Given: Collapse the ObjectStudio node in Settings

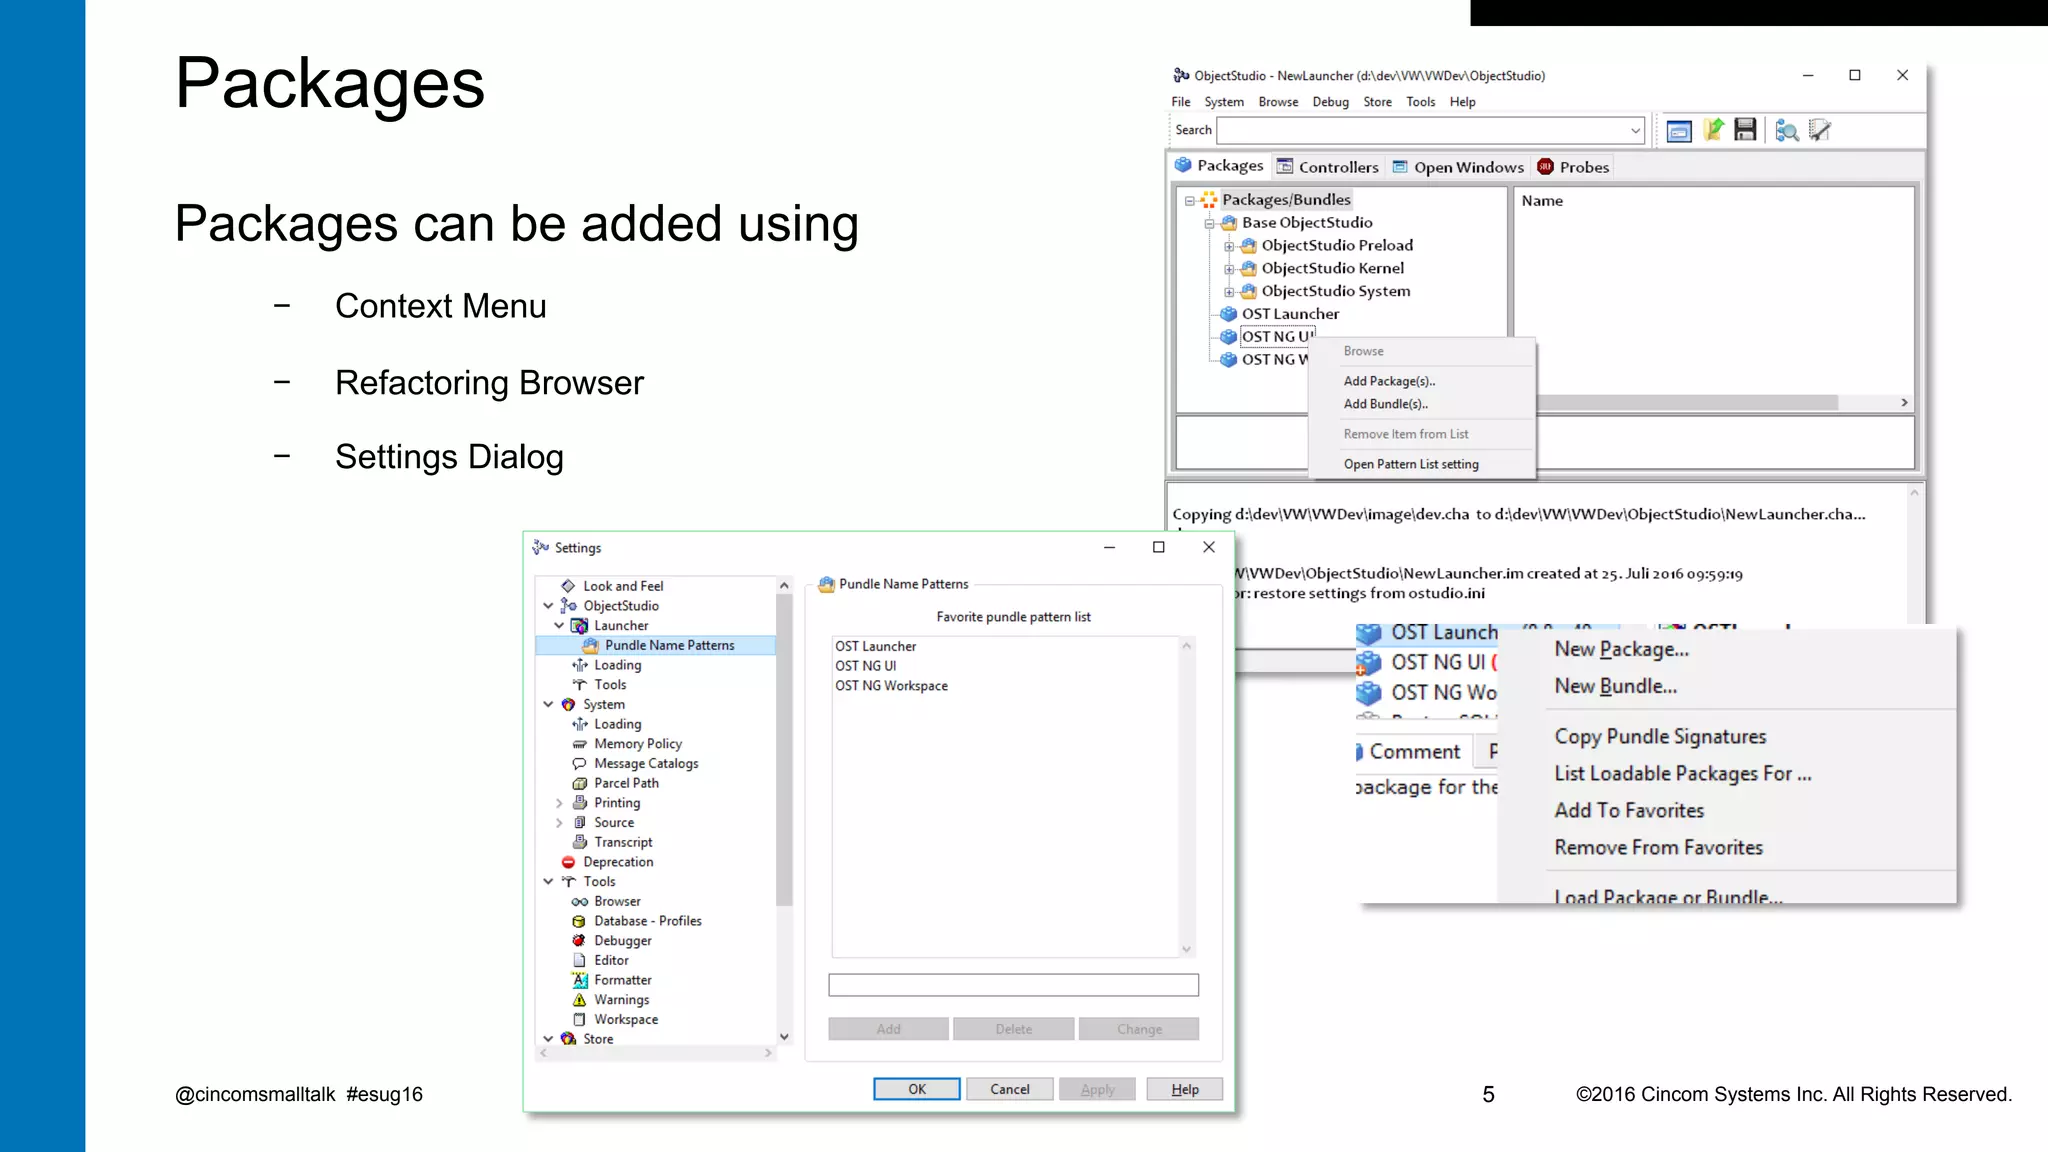Looking at the screenshot, I should 548,606.
